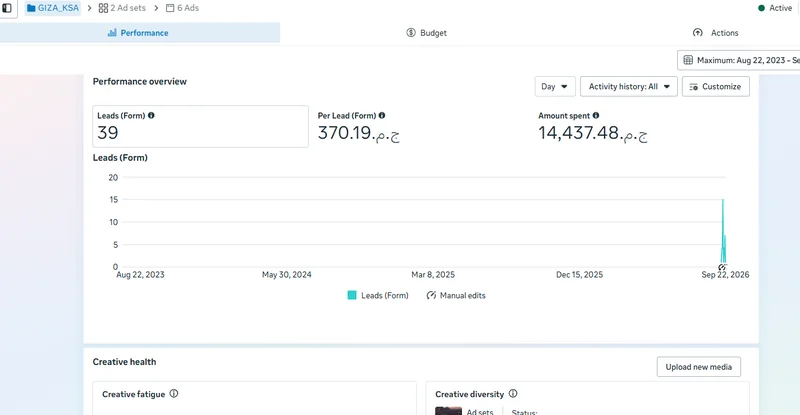Click the Budget dollar icon

[411, 33]
